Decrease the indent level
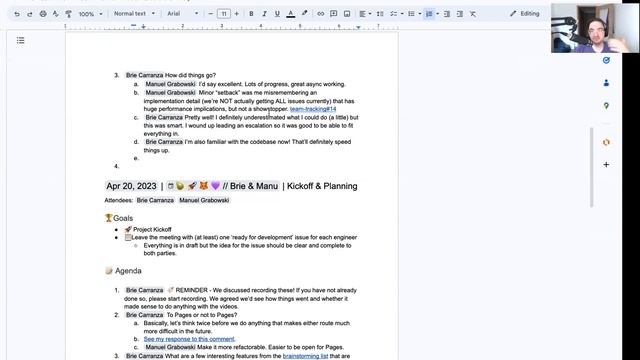Viewport: 640px width, 360px height. click(x=447, y=14)
